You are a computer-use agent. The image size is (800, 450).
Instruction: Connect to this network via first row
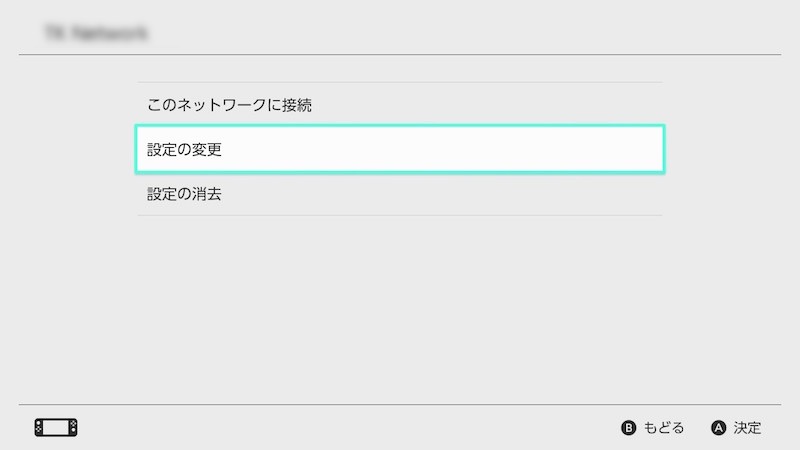tap(400, 104)
